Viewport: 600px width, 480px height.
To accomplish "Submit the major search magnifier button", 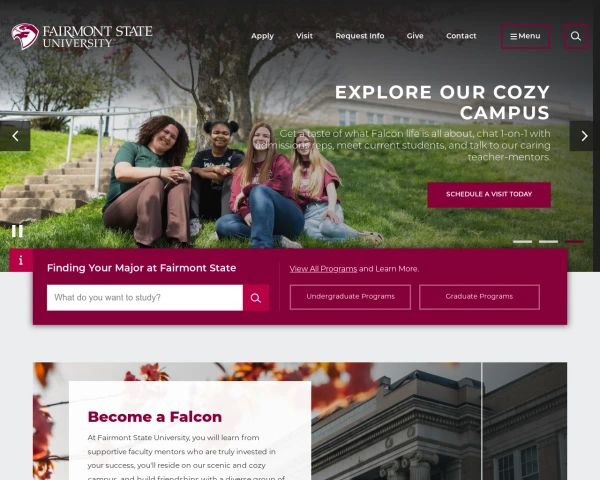I will point(256,298).
